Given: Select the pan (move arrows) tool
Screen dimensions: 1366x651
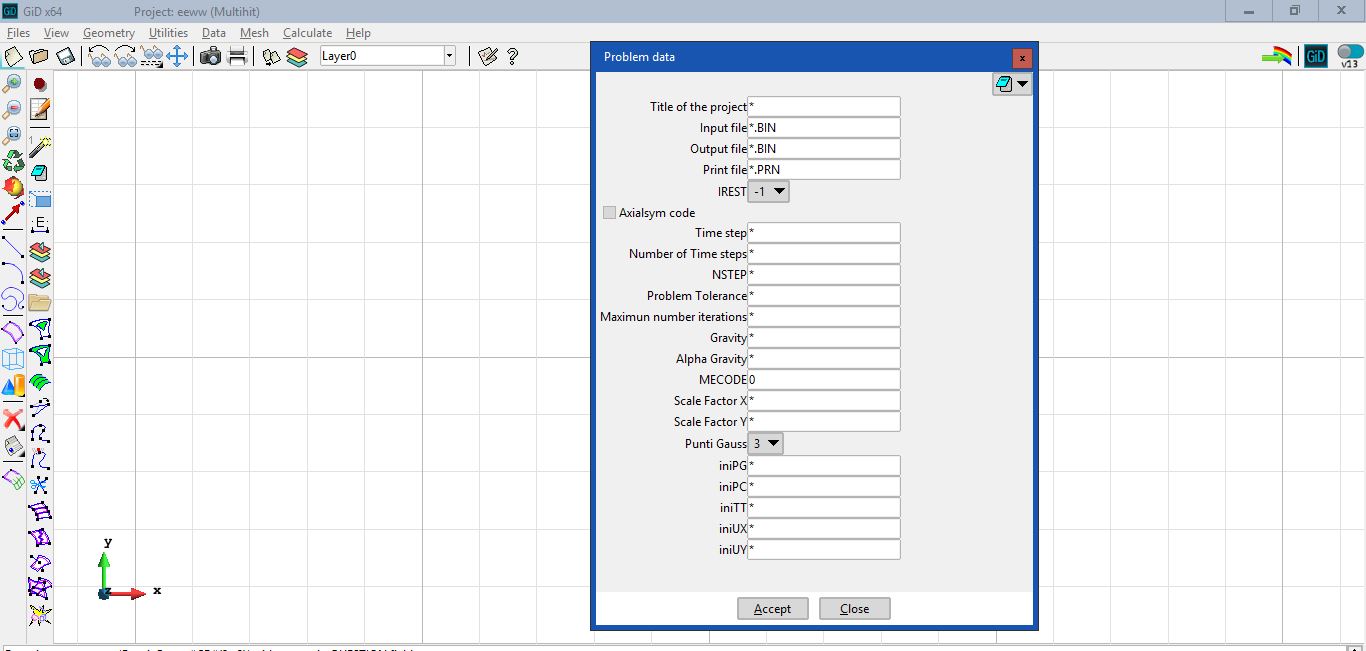Looking at the screenshot, I should tap(178, 57).
